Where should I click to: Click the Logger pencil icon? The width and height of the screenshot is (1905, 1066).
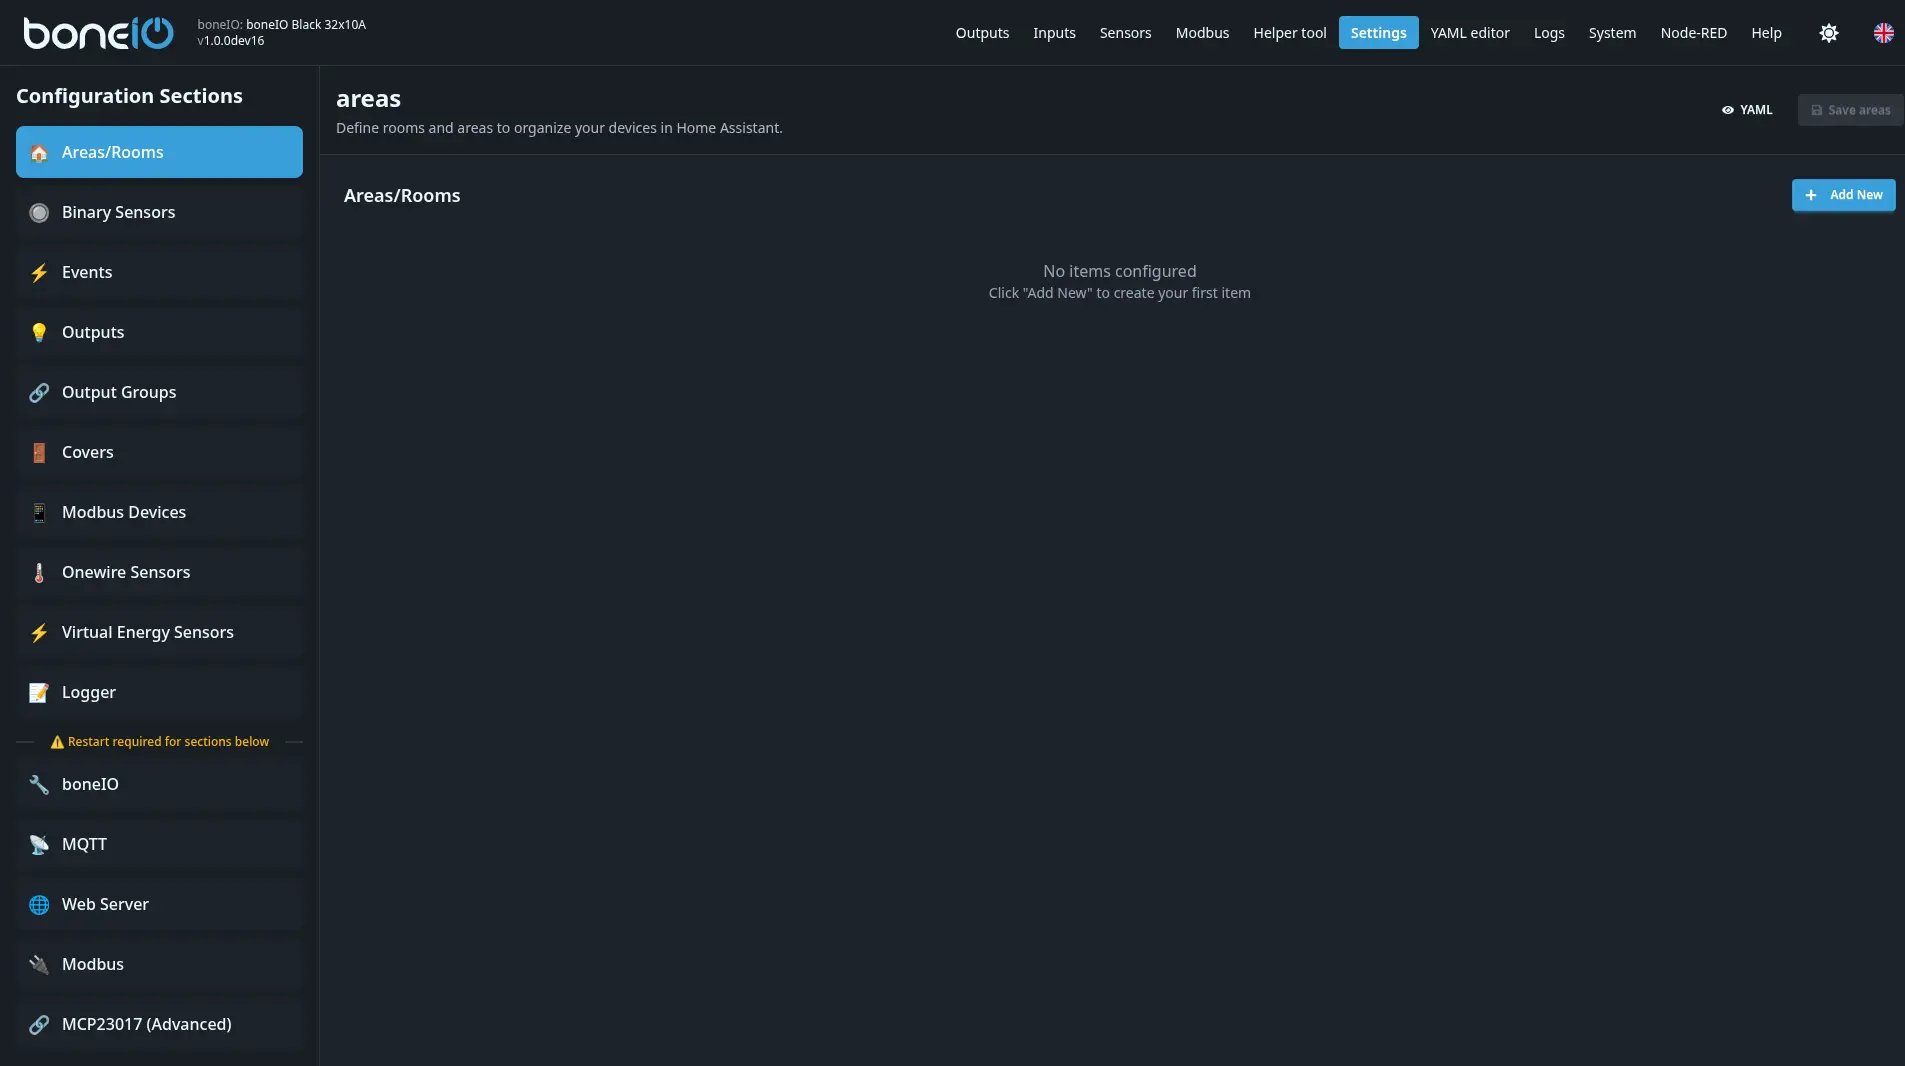click(39, 692)
